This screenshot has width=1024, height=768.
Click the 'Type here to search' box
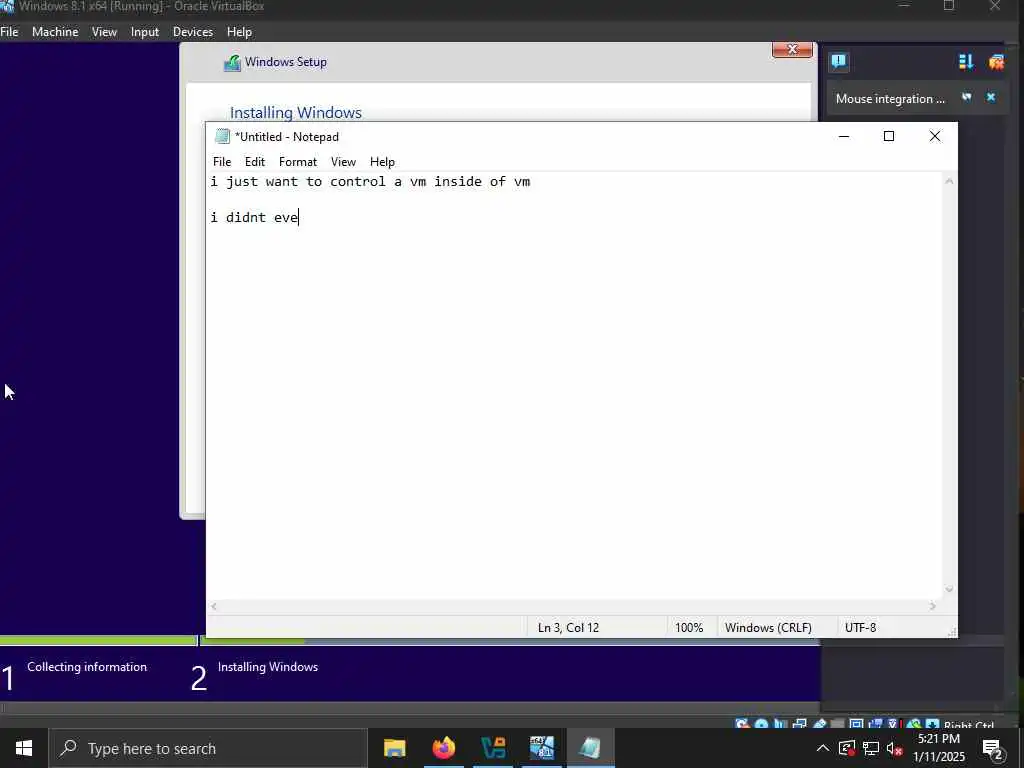(x=208, y=748)
